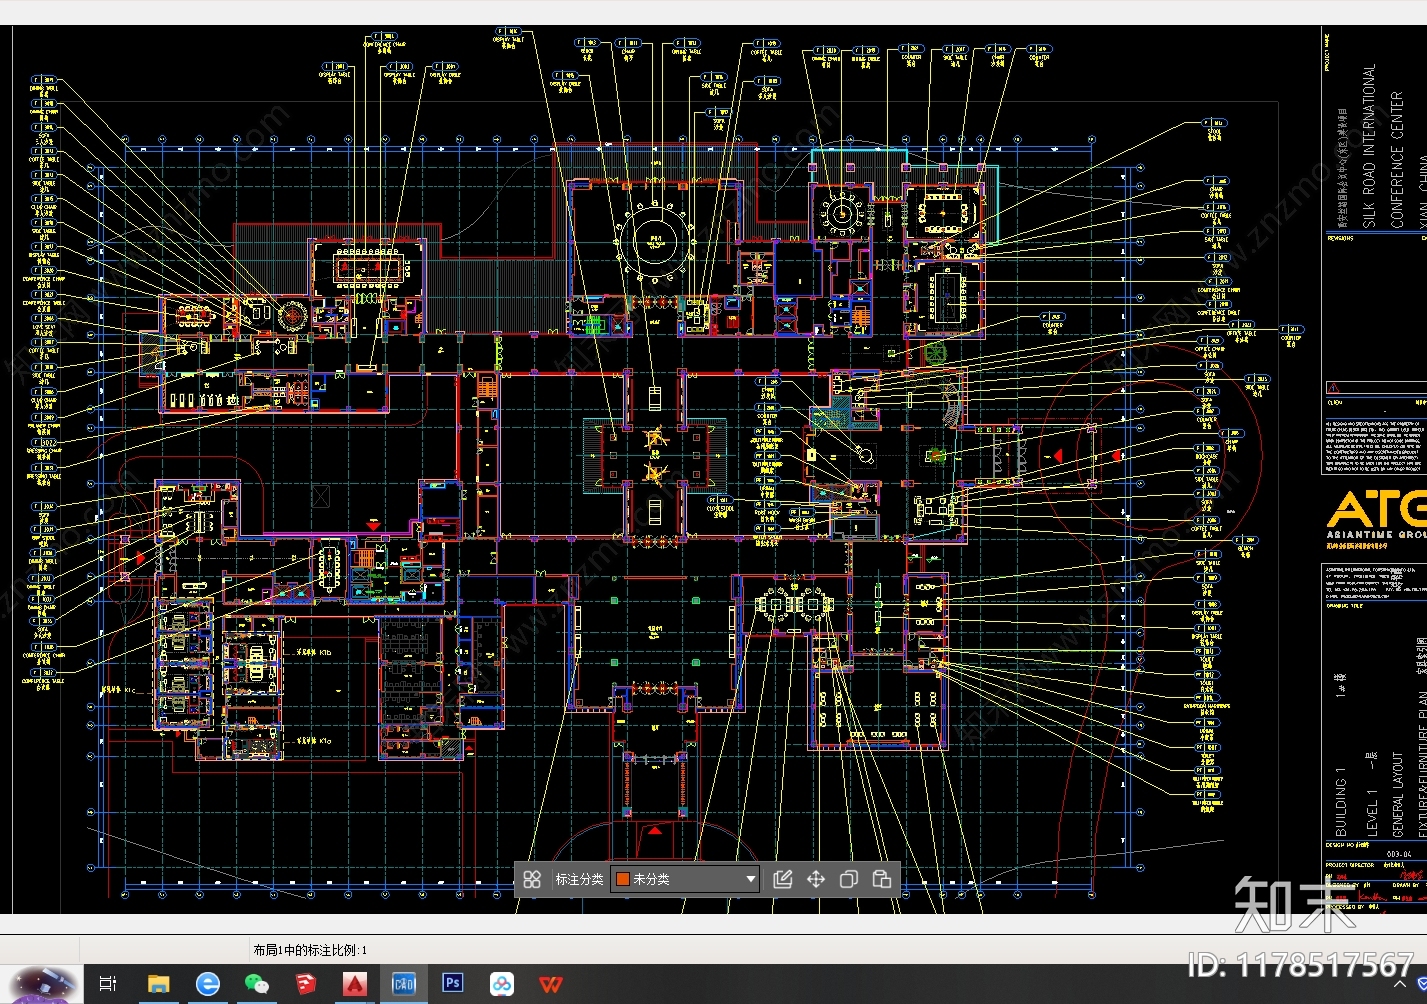1427x1004 pixels.
Task: Click the SILK ROAD INTERNATIONAL title text
Action: click(1369, 146)
